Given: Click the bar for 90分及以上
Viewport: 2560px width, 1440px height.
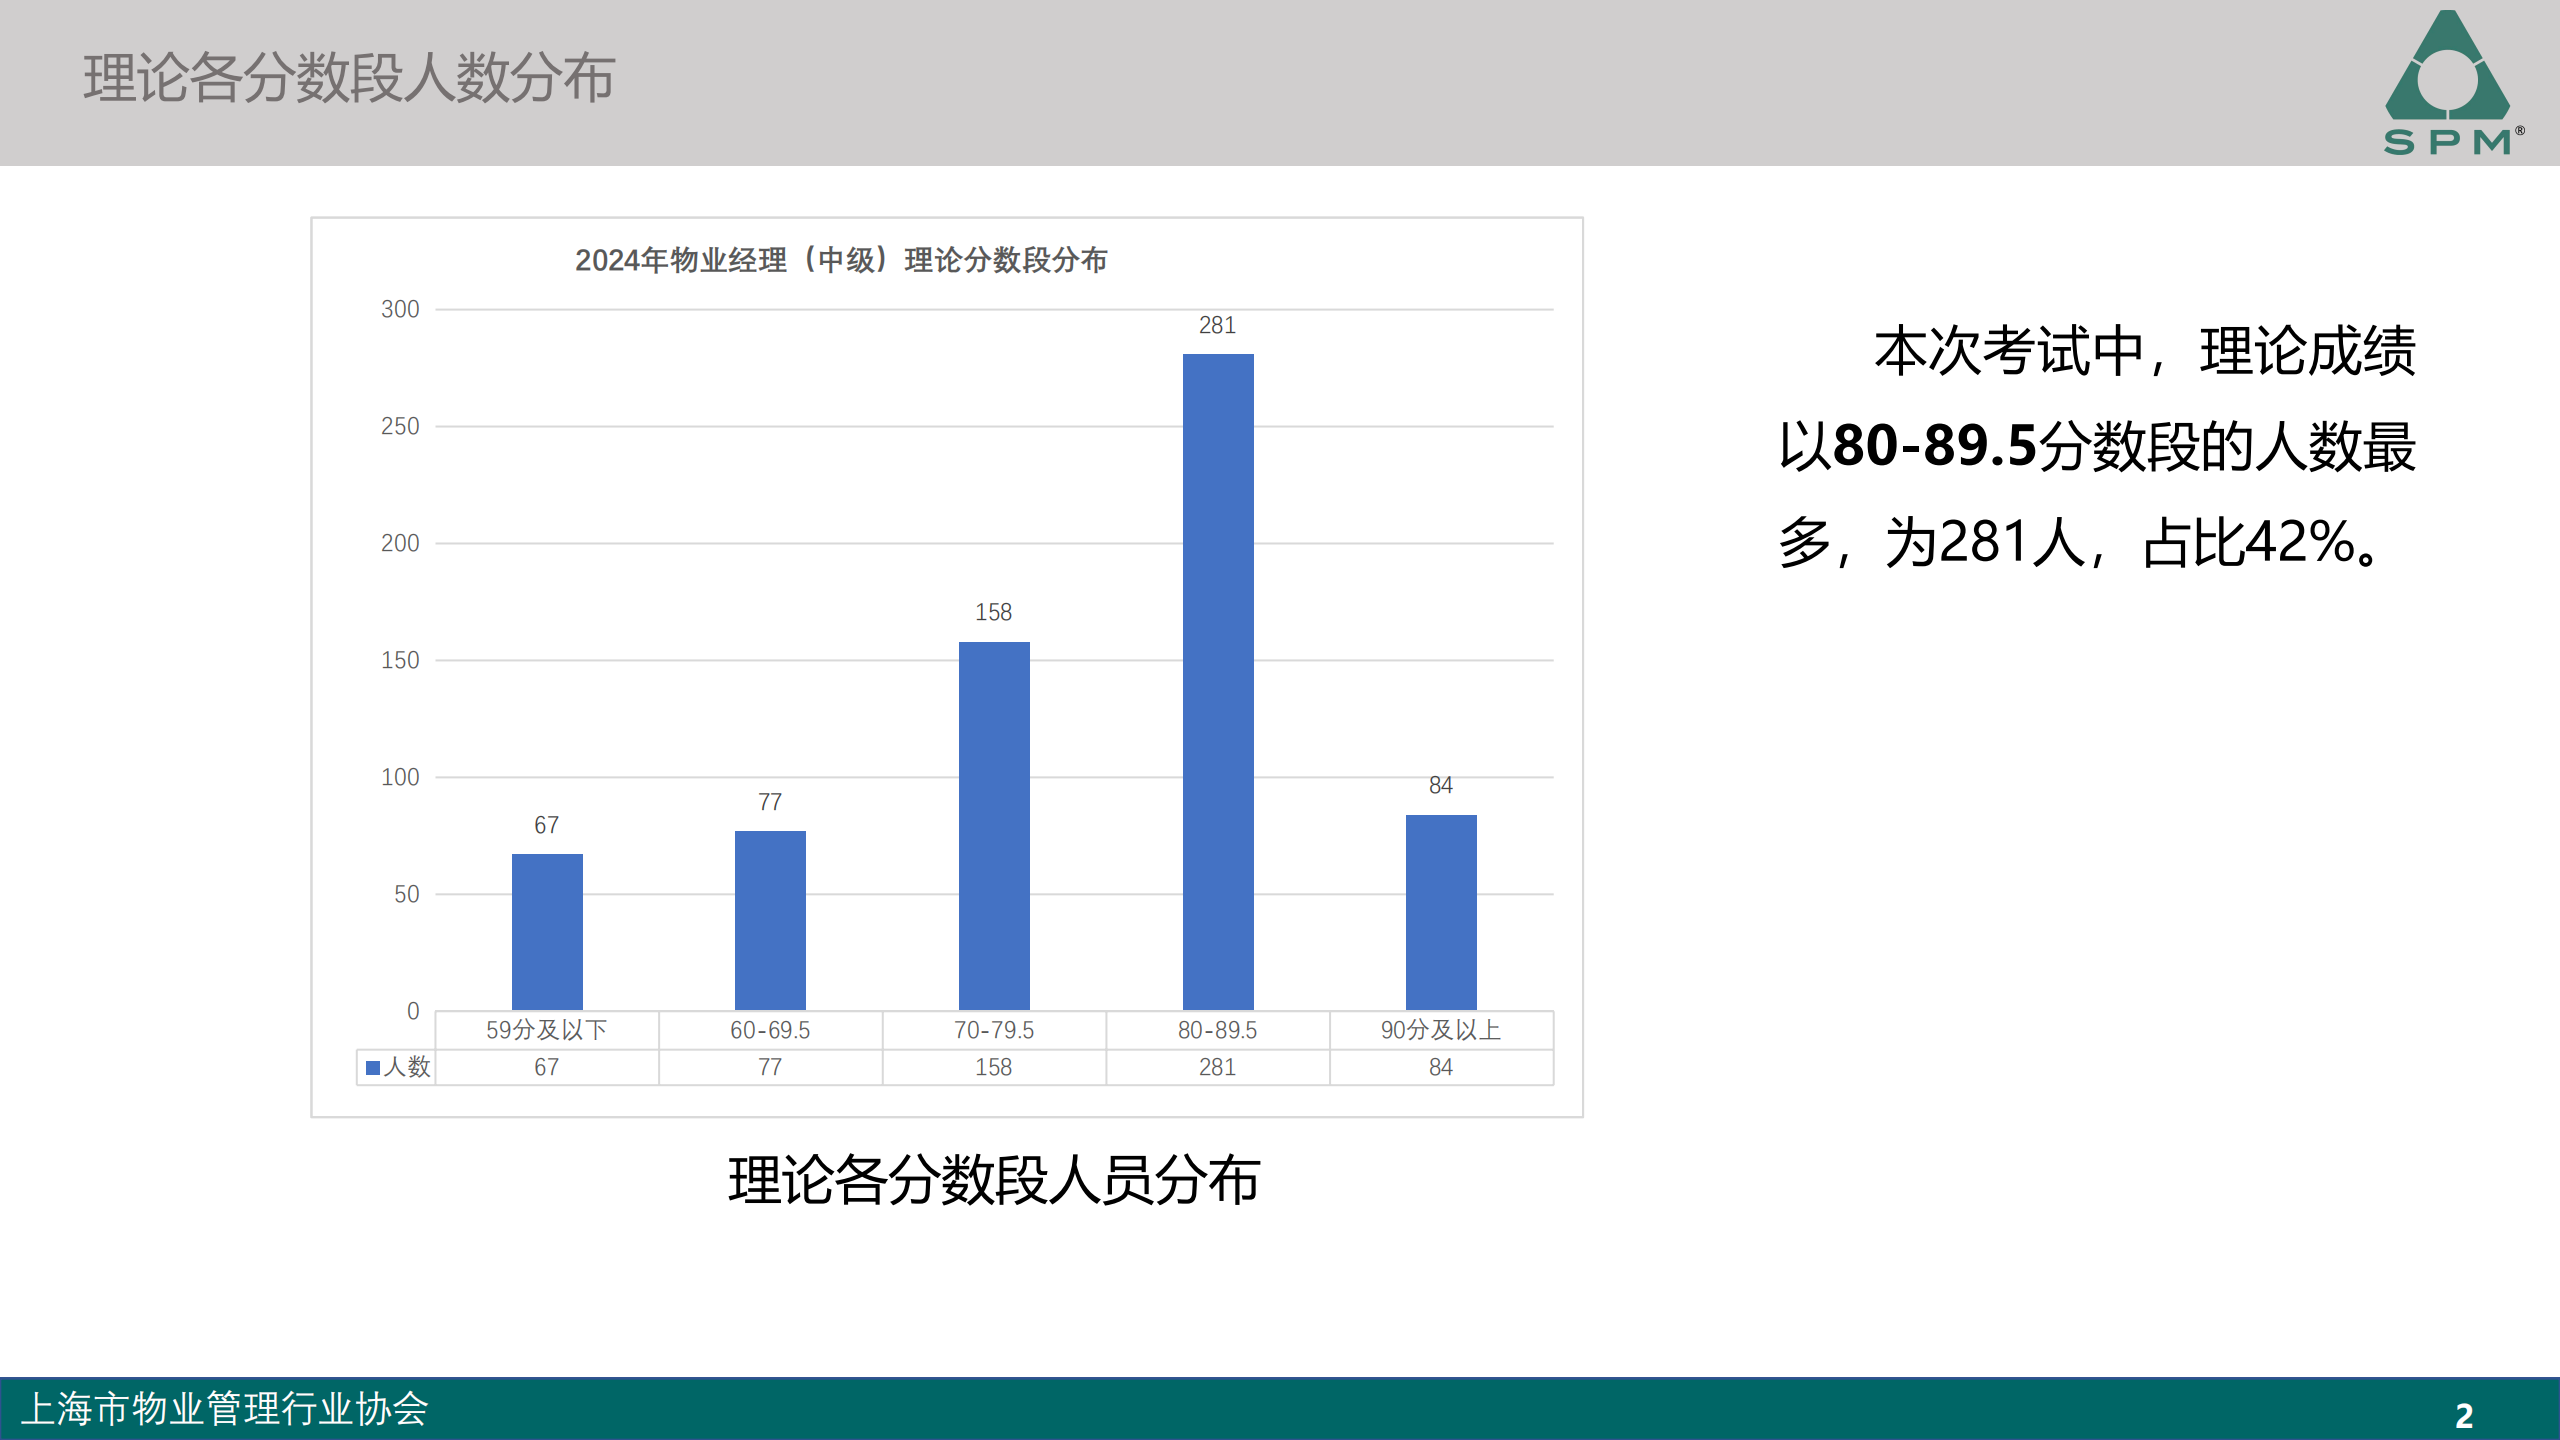Looking at the screenshot, I should pos(1441,912).
